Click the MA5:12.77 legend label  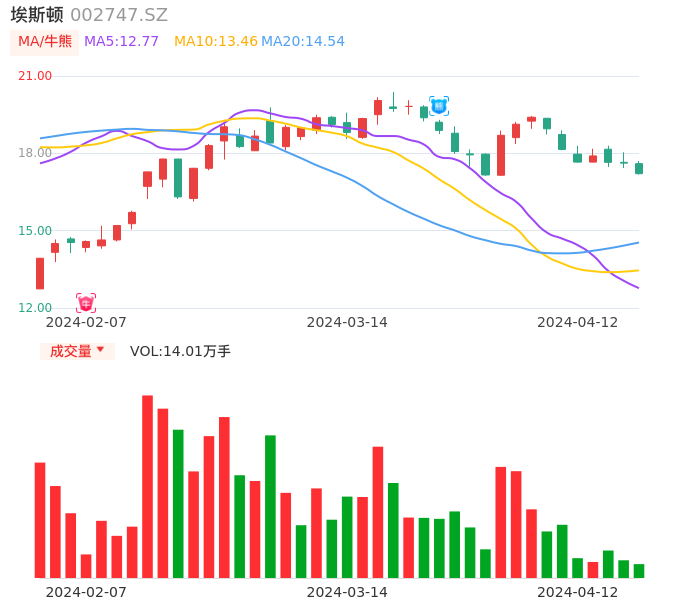tap(121, 42)
